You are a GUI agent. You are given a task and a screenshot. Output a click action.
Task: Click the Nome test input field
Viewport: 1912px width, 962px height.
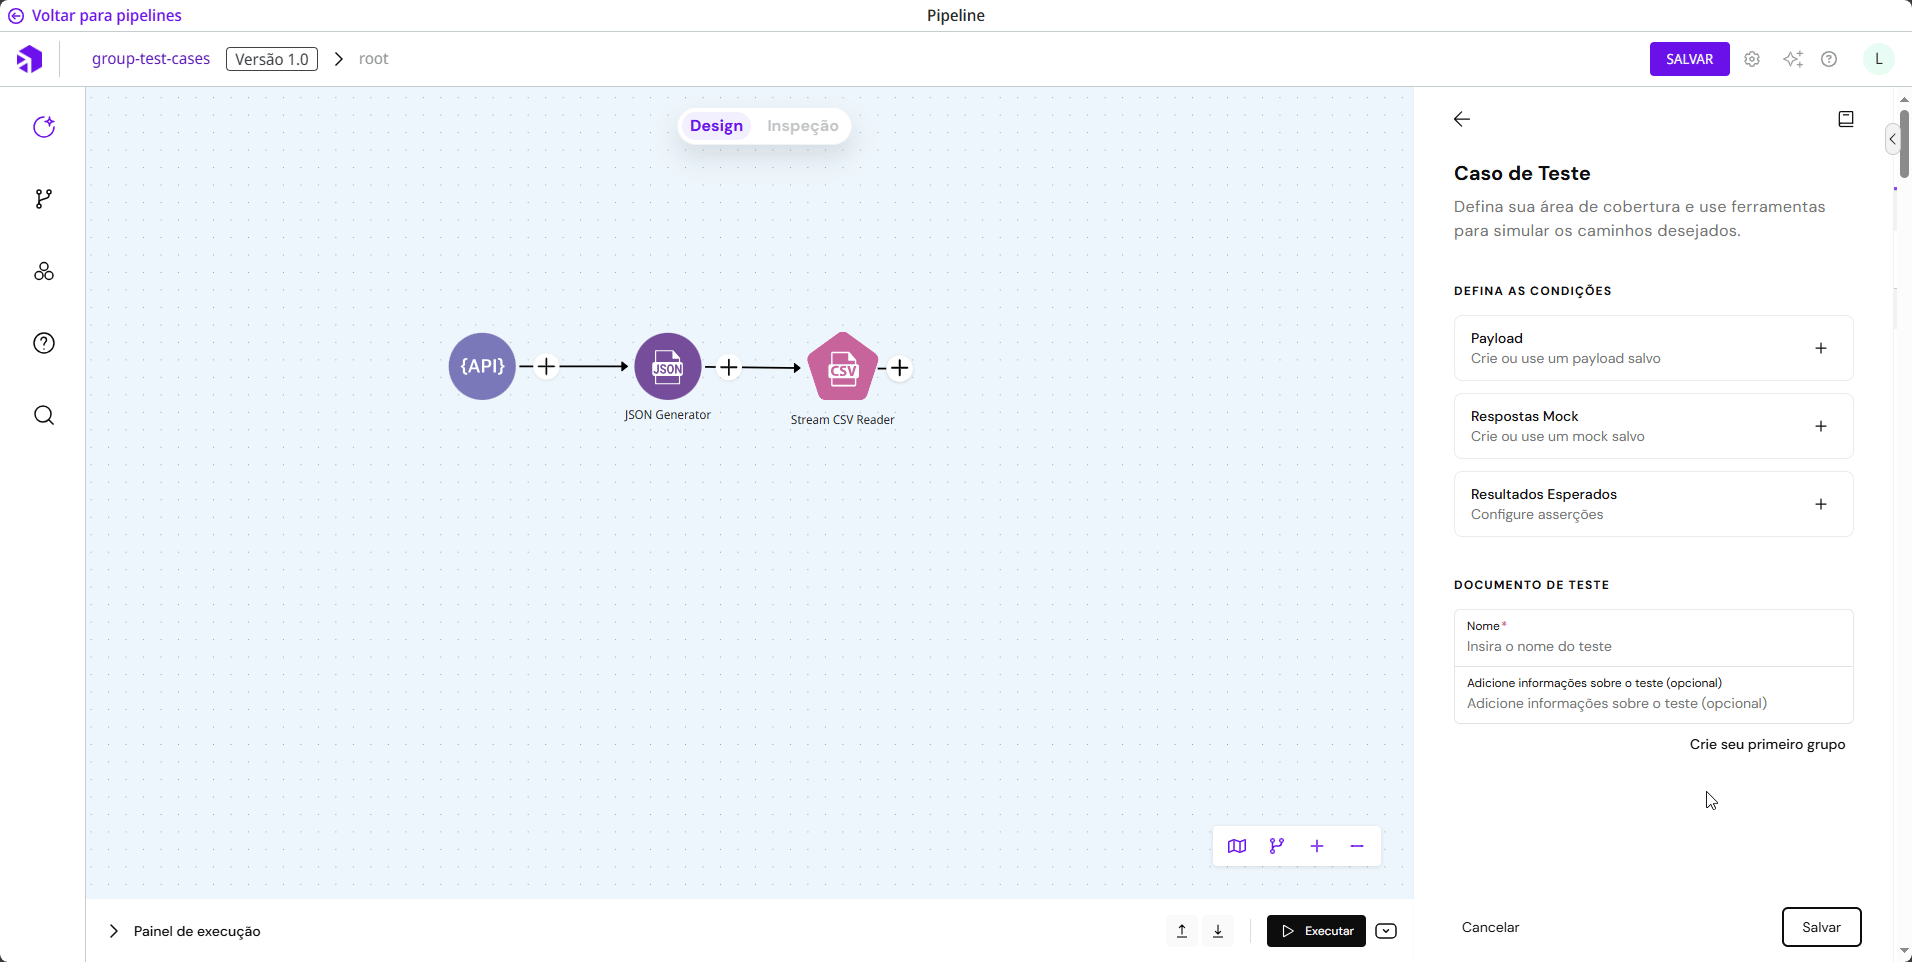pyautogui.click(x=1653, y=646)
